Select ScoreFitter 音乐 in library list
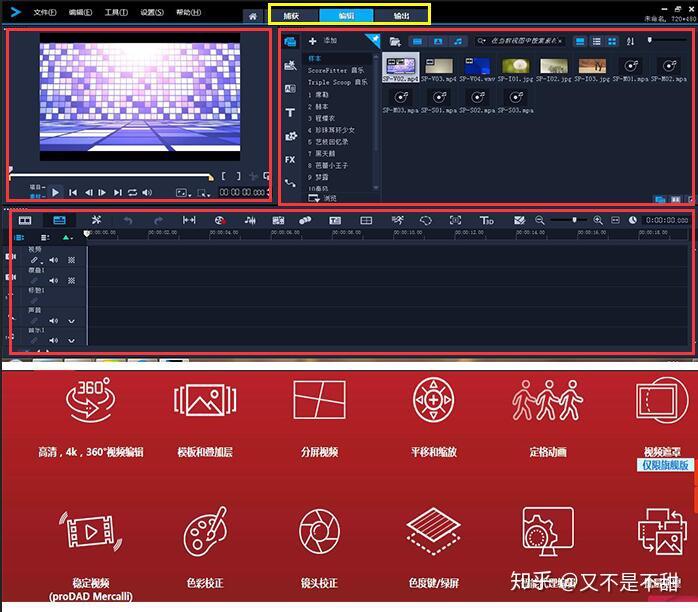 coord(336,70)
